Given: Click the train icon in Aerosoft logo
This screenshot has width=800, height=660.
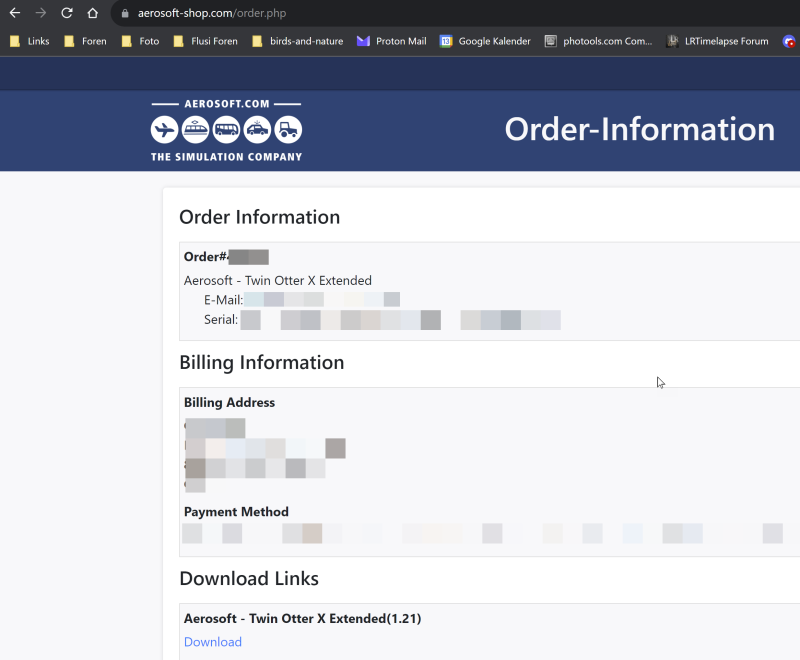Looking at the screenshot, I should point(195,130).
